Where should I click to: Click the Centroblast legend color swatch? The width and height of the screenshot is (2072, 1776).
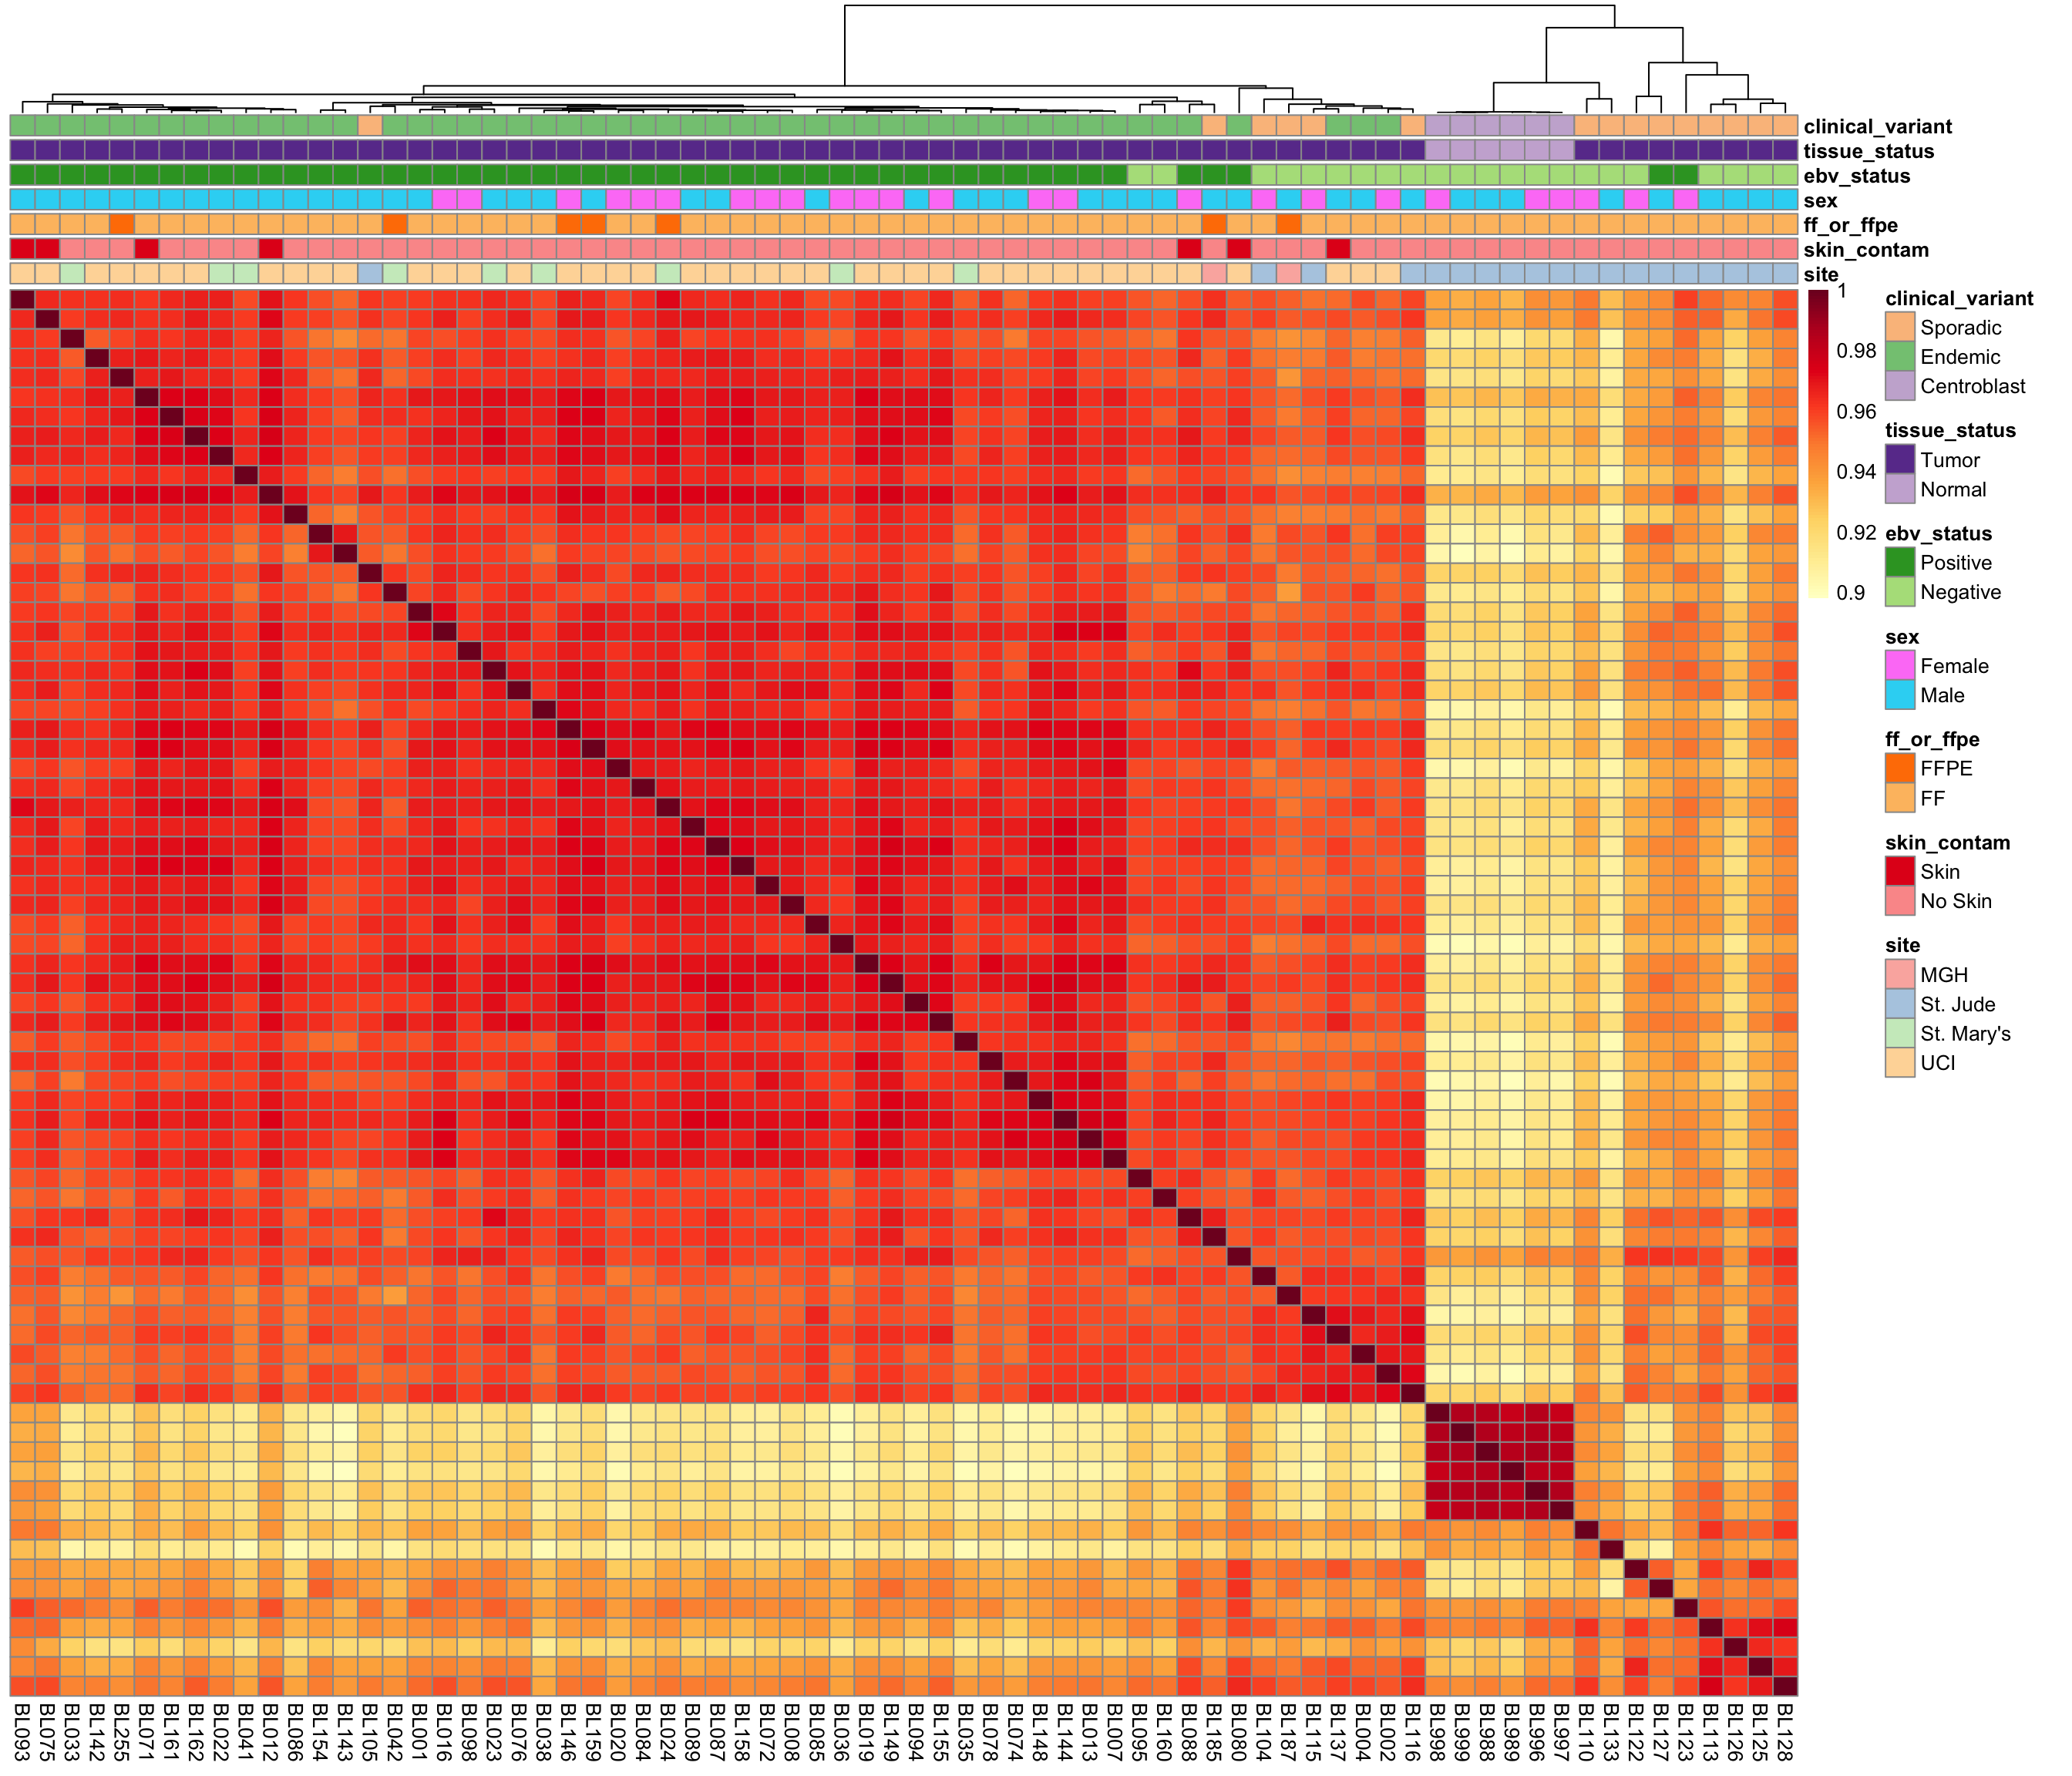coord(1900,386)
